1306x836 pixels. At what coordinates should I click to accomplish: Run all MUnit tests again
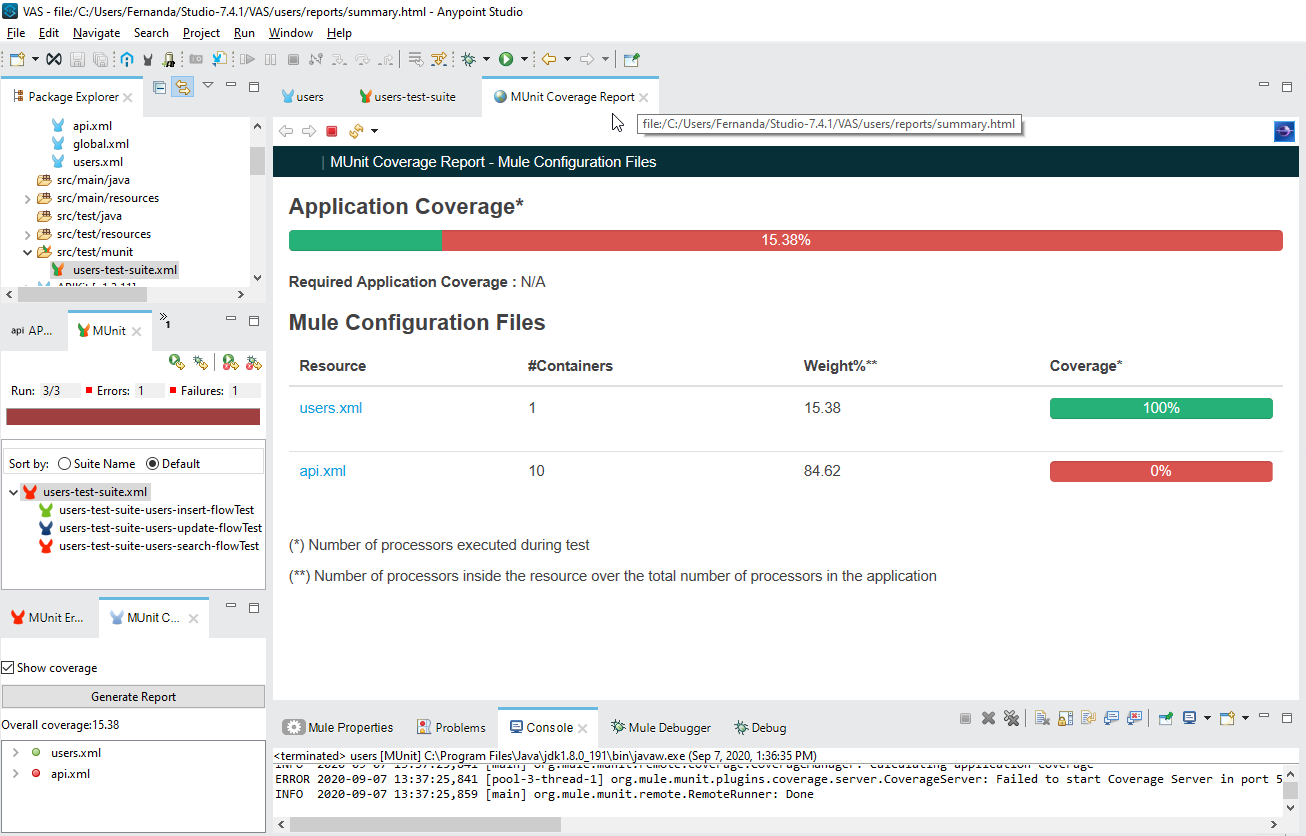(175, 361)
